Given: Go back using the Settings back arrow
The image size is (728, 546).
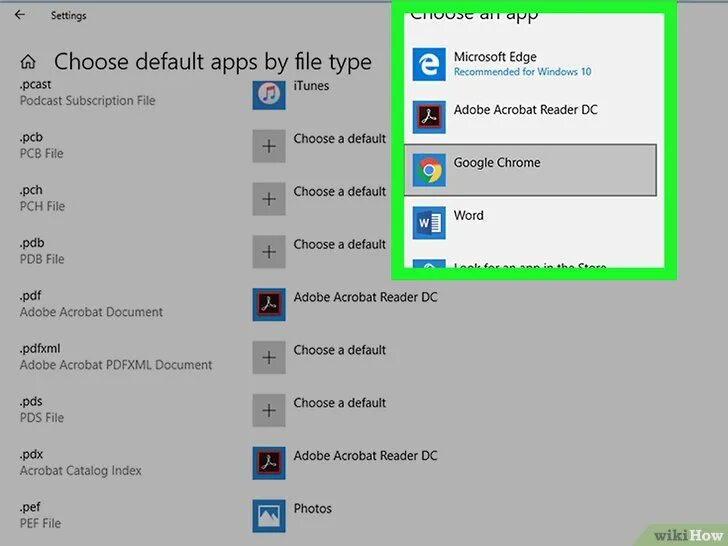Looking at the screenshot, I should pyautogui.click(x=20, y=15).
